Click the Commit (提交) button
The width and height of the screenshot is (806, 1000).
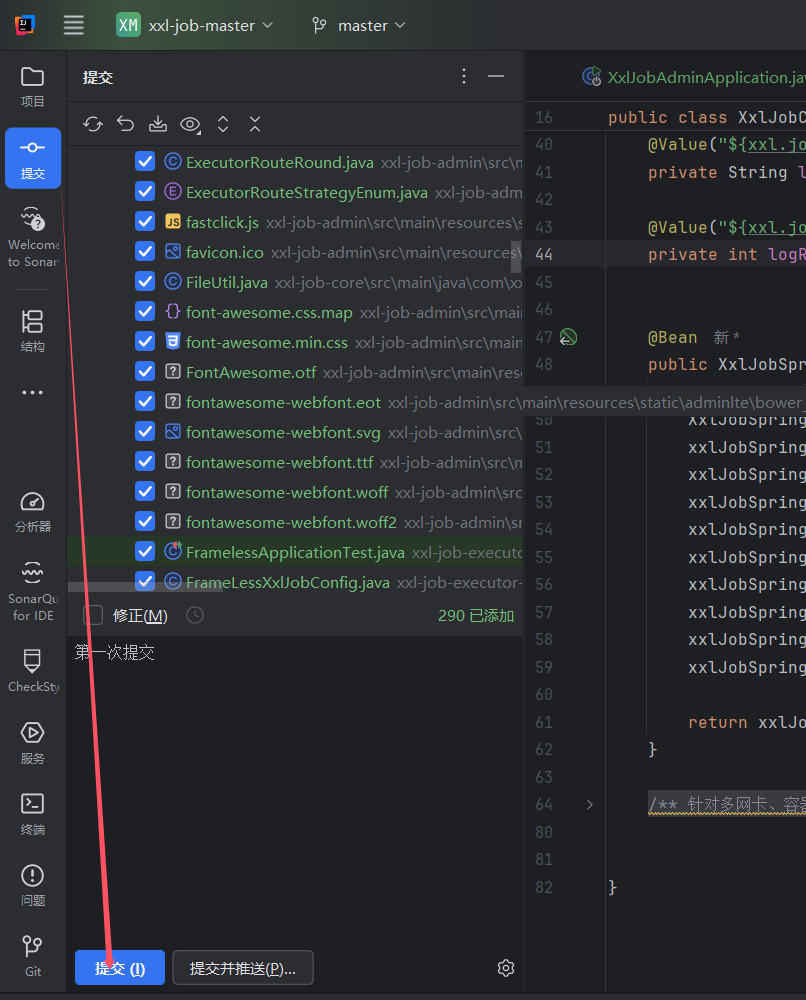tap(120, 968)
